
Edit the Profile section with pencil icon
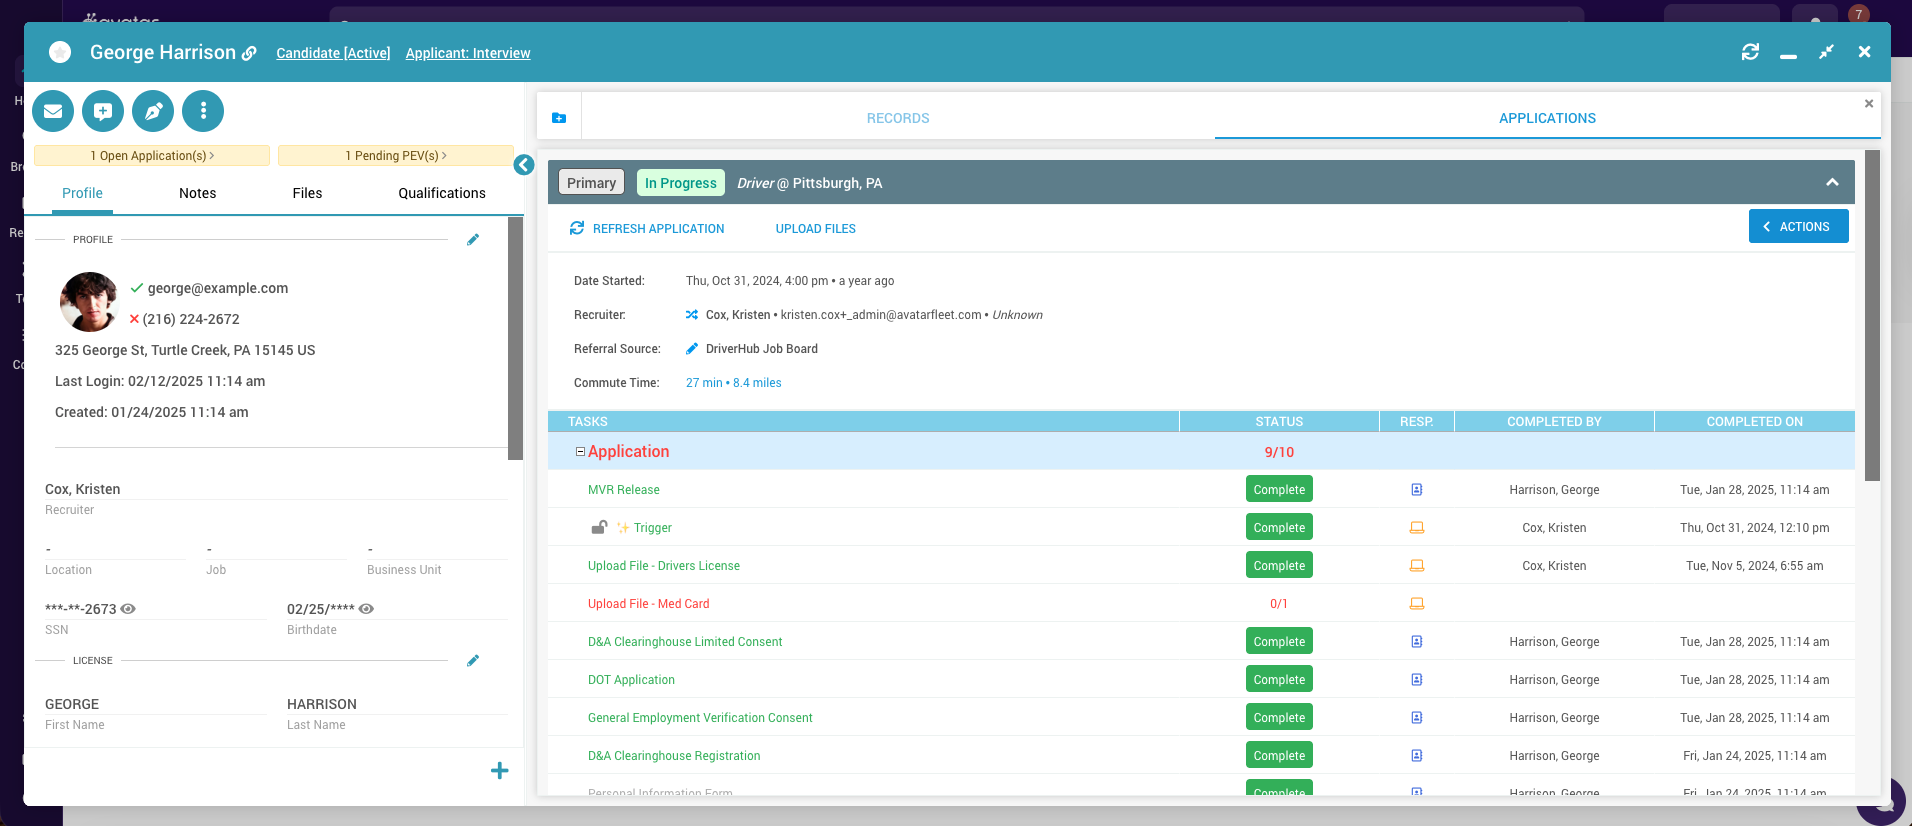point(473,240)
